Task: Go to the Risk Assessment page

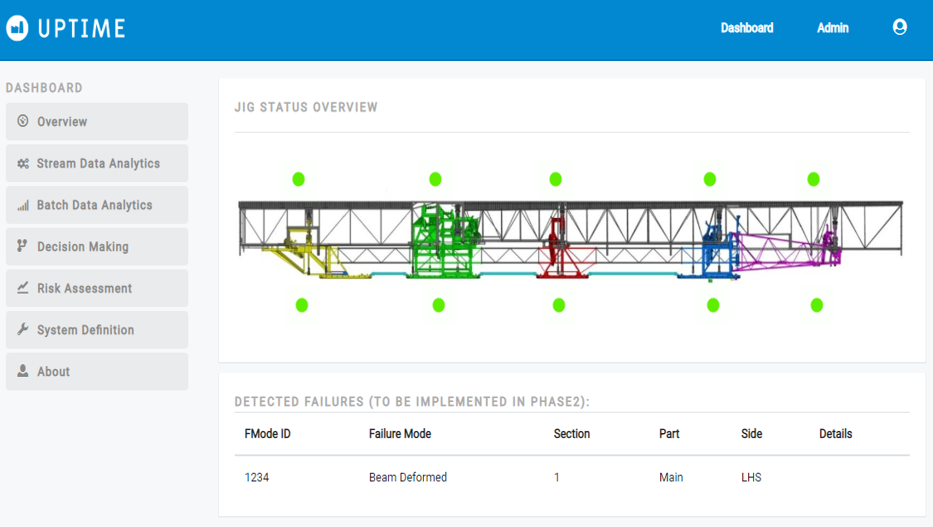Action: 97,288
